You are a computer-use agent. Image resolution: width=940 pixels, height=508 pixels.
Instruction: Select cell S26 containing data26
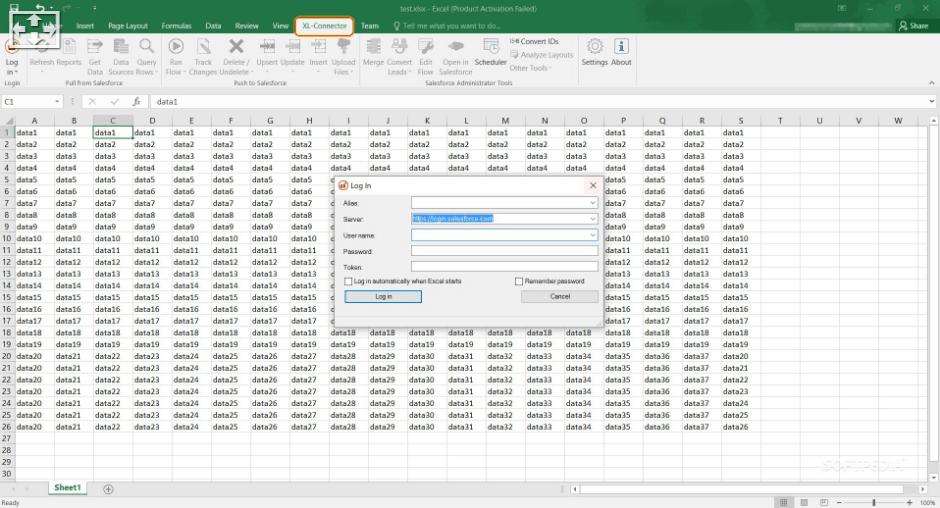(741, 427)
